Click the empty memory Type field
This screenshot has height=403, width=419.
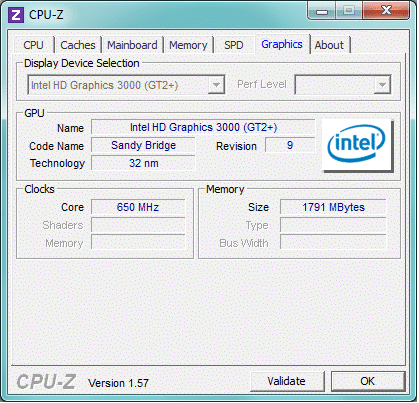(x=333, y=225)
